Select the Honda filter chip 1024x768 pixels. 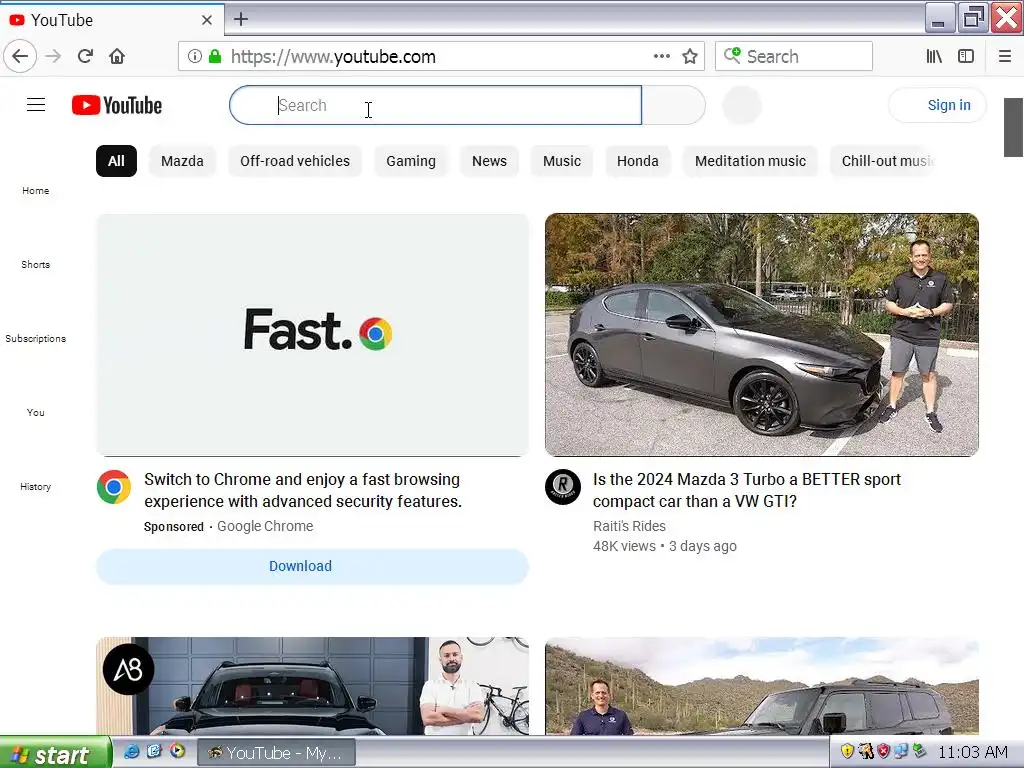[637, 161]
